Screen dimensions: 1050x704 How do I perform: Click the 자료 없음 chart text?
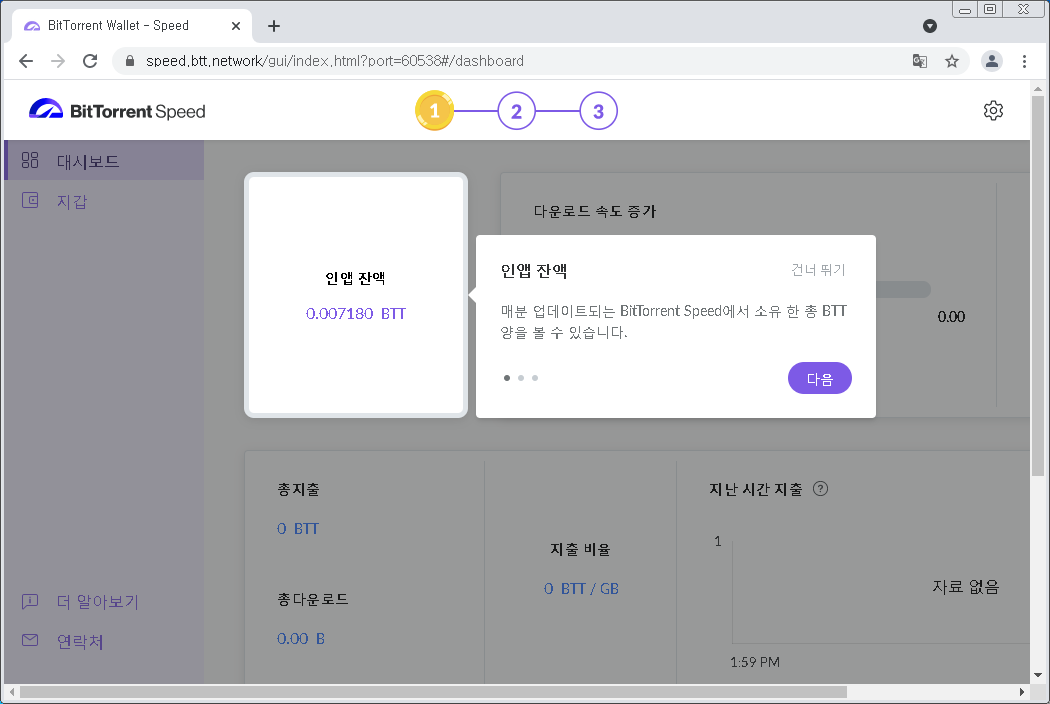(966, 587)
